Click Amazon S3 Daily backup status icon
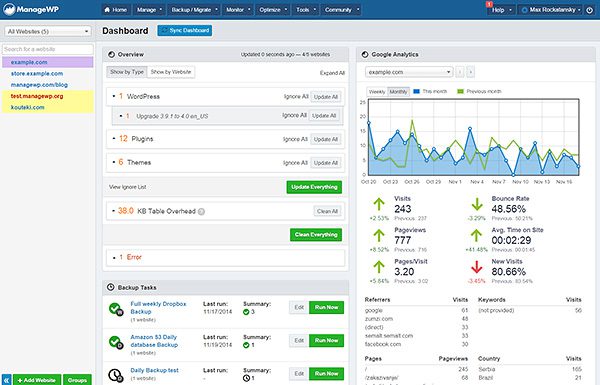Screen dimensions: 600x385 116,342
